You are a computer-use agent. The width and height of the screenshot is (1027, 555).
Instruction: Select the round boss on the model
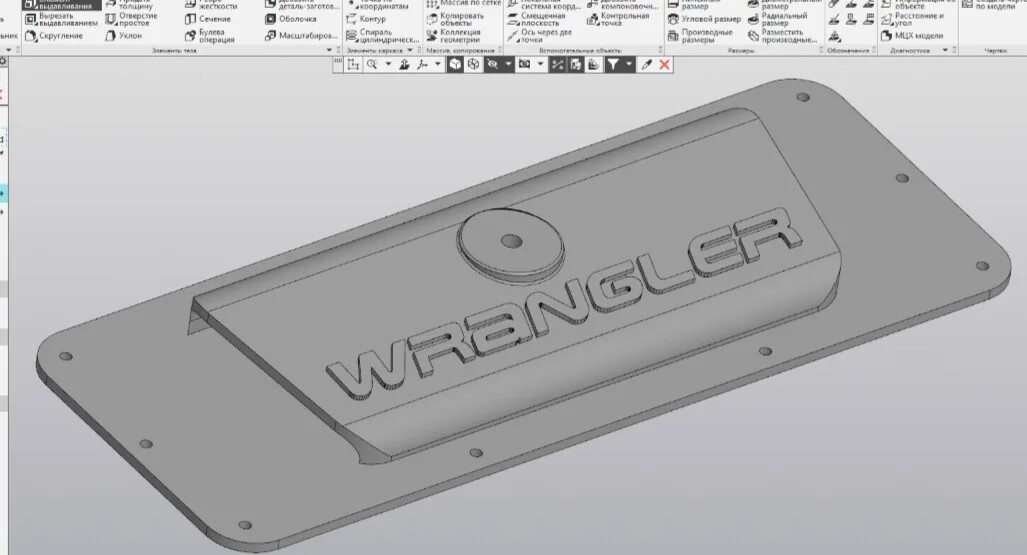coord(511,244)
